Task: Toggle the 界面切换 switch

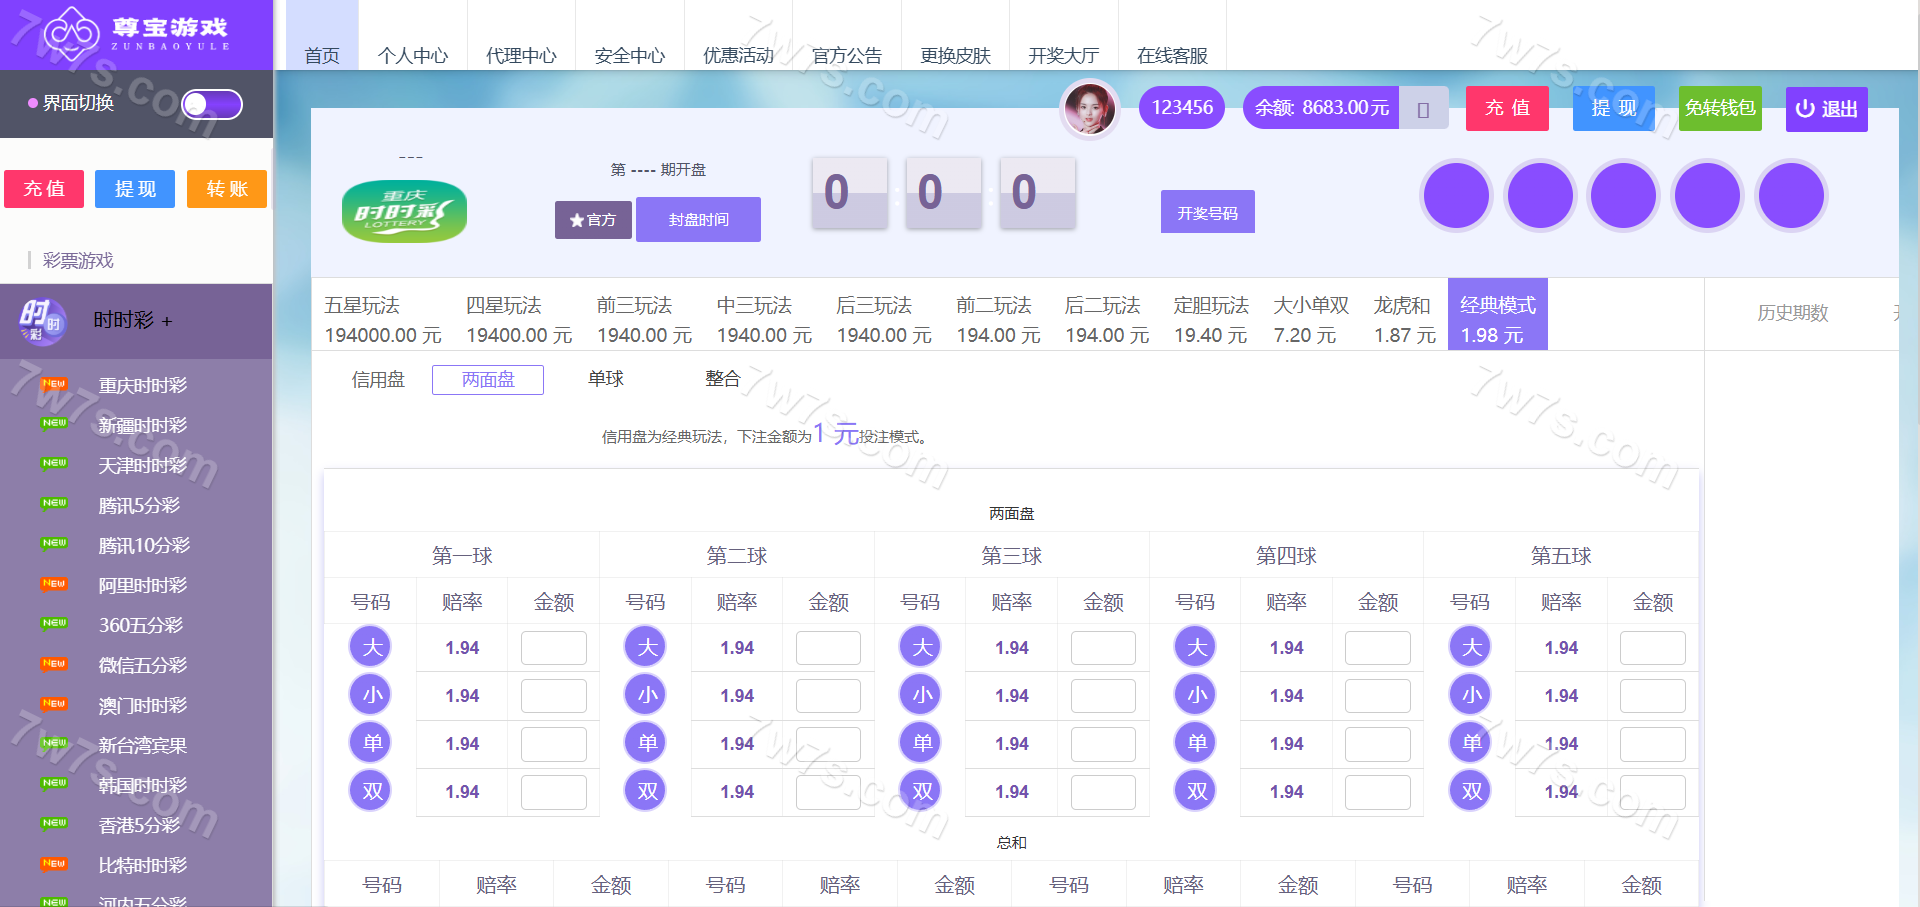Action: [x=212, y=104]
